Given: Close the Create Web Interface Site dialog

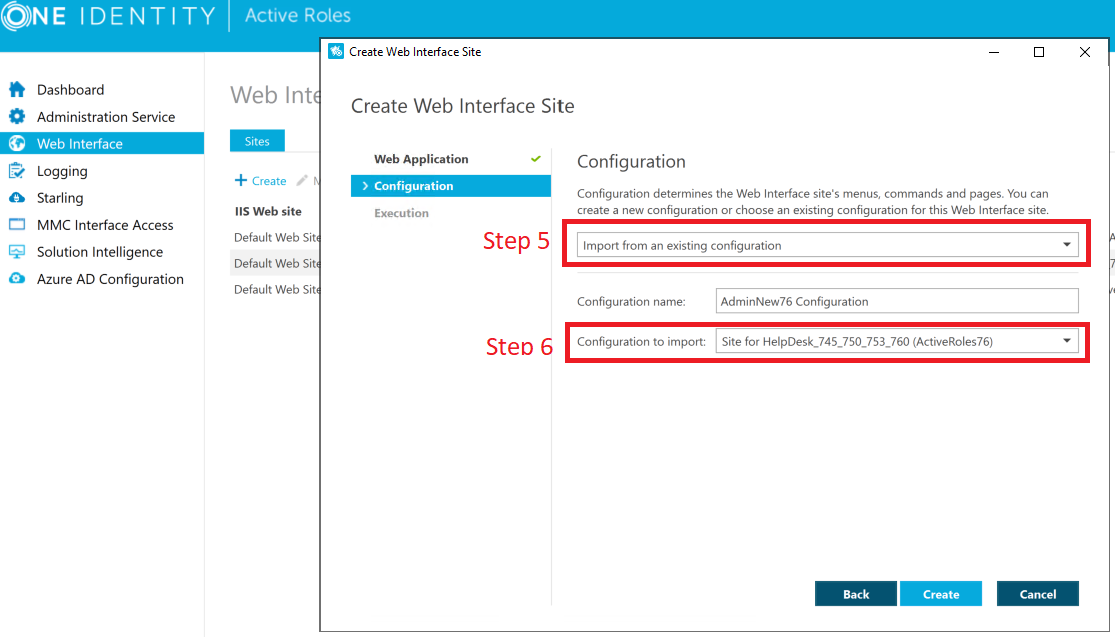Looking at the screenshot, I should [1084, 52].
